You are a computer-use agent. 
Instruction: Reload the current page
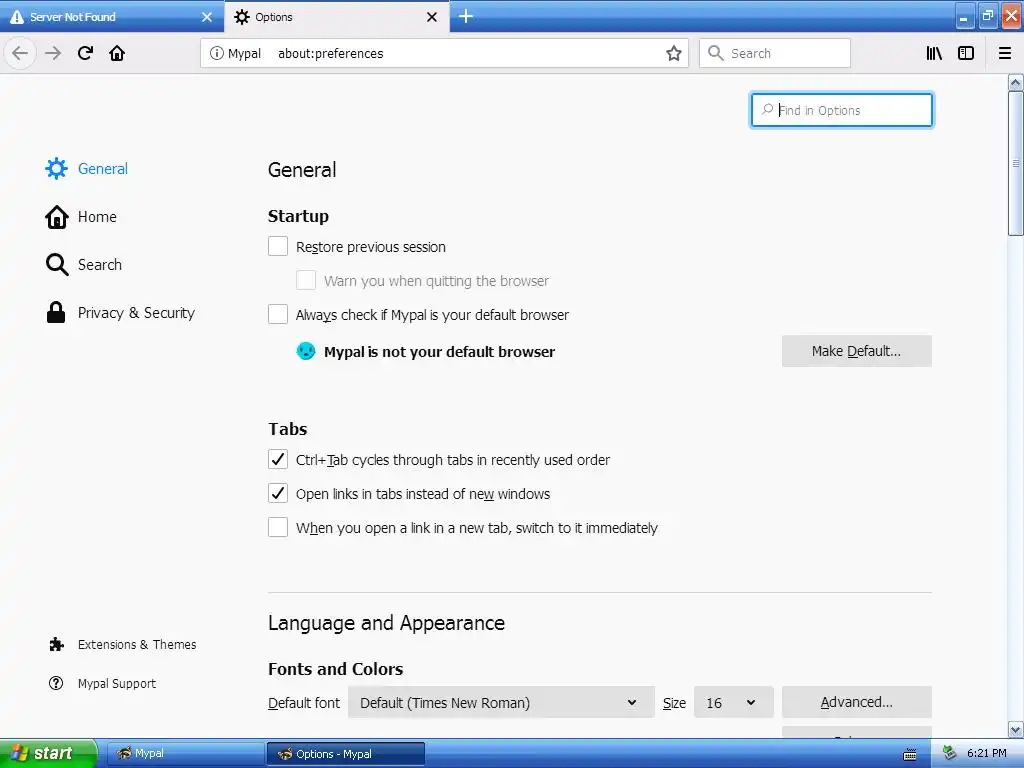(85, 53)
